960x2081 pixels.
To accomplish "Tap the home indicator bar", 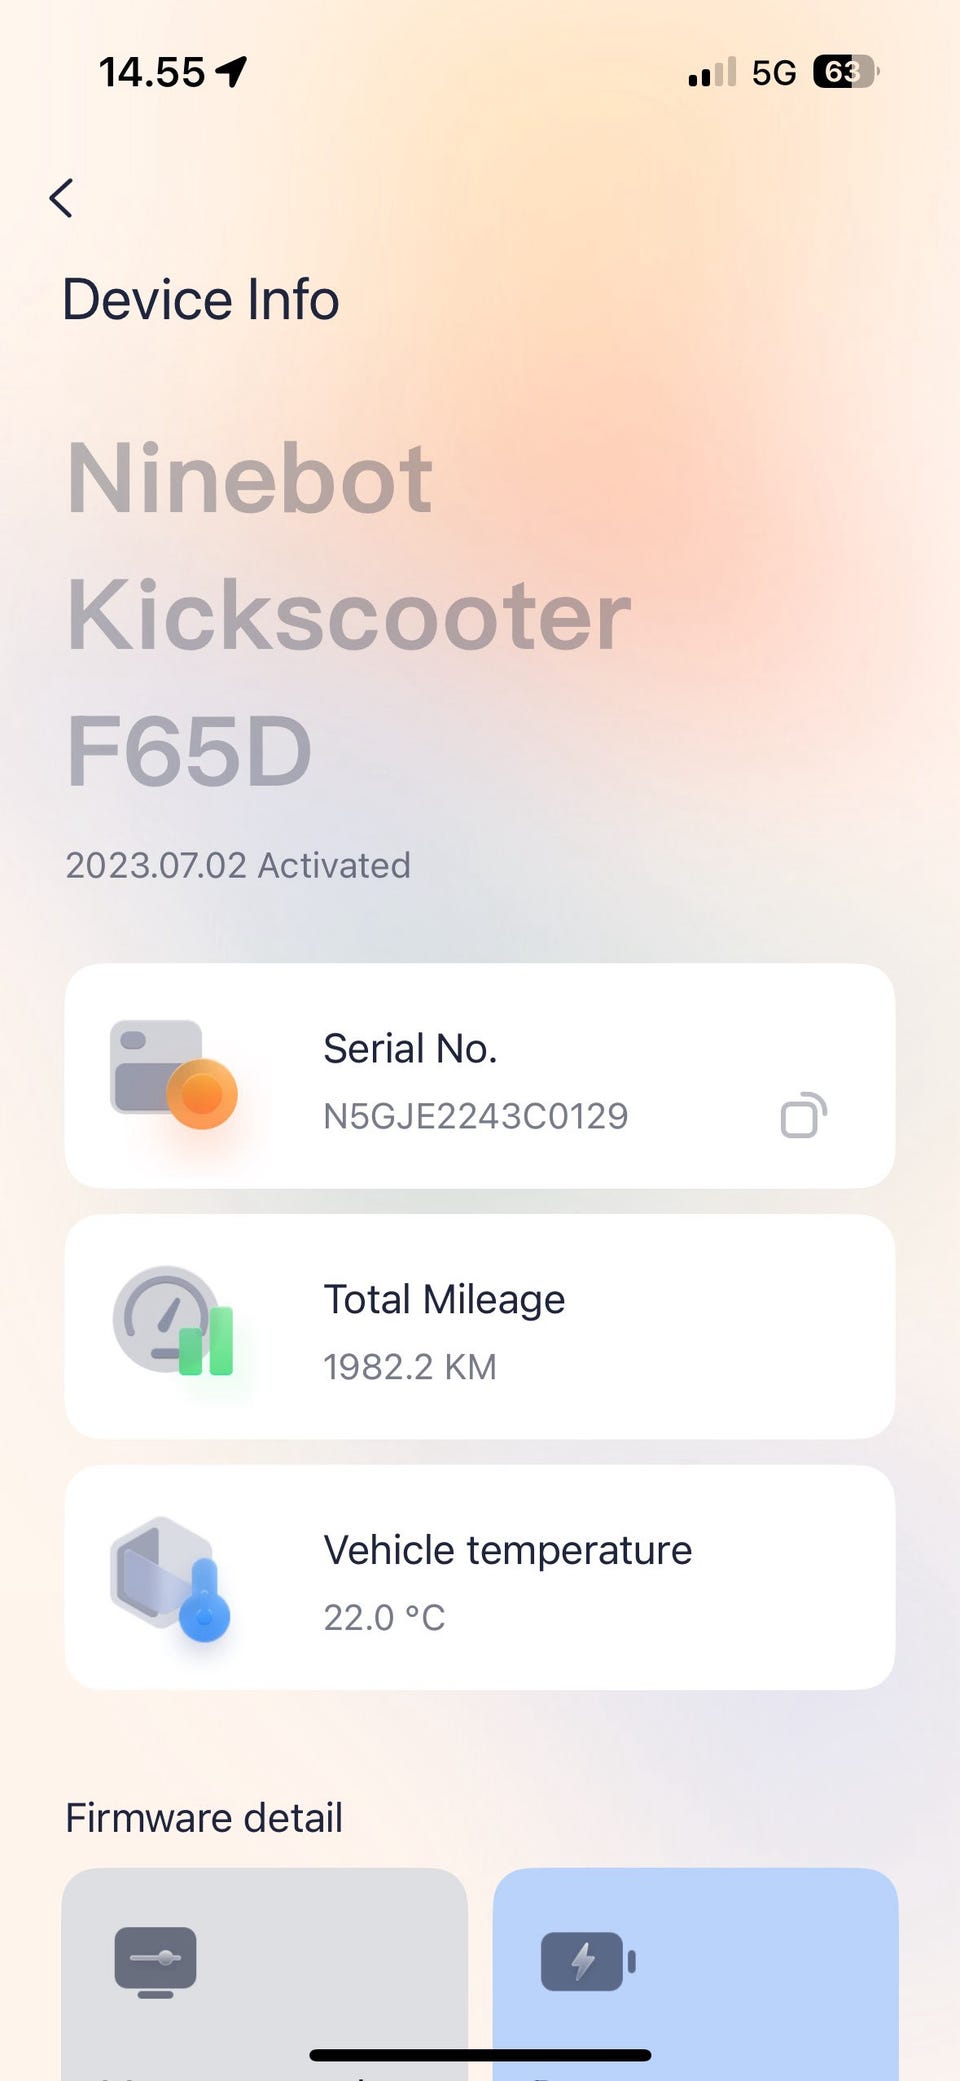I will (x=480, y=2055).
